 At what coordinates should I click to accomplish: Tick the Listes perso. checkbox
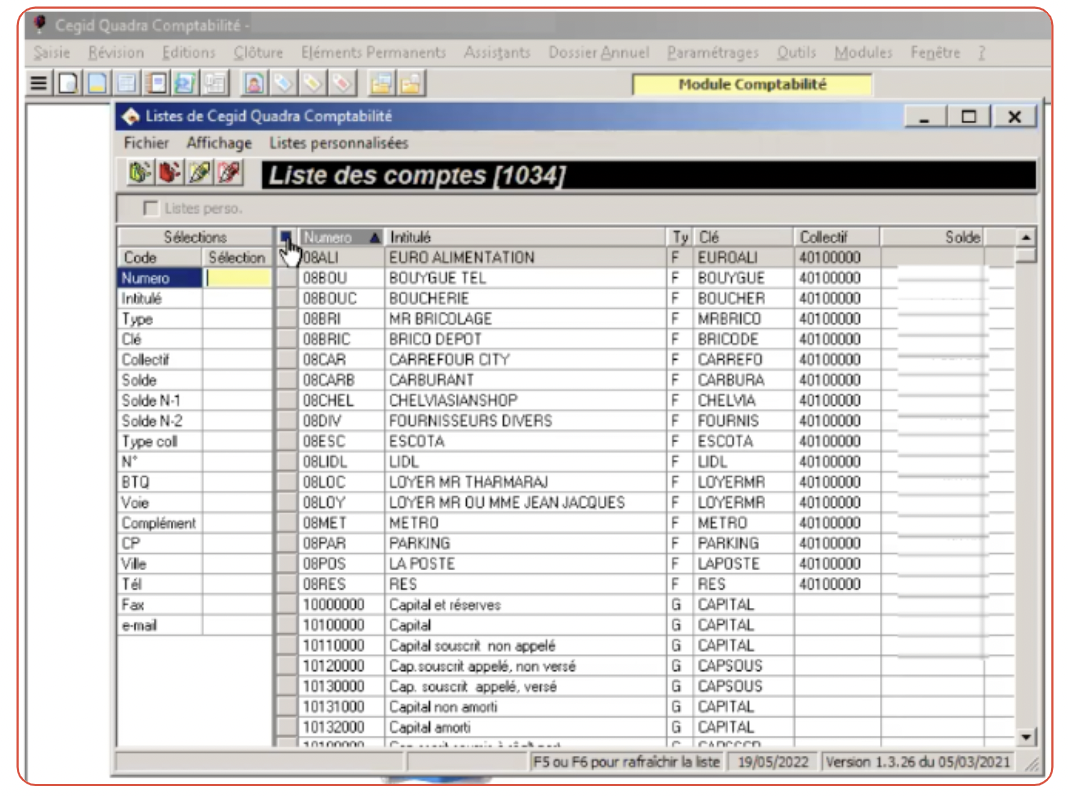pyautogui.click(x=151, y=208)
